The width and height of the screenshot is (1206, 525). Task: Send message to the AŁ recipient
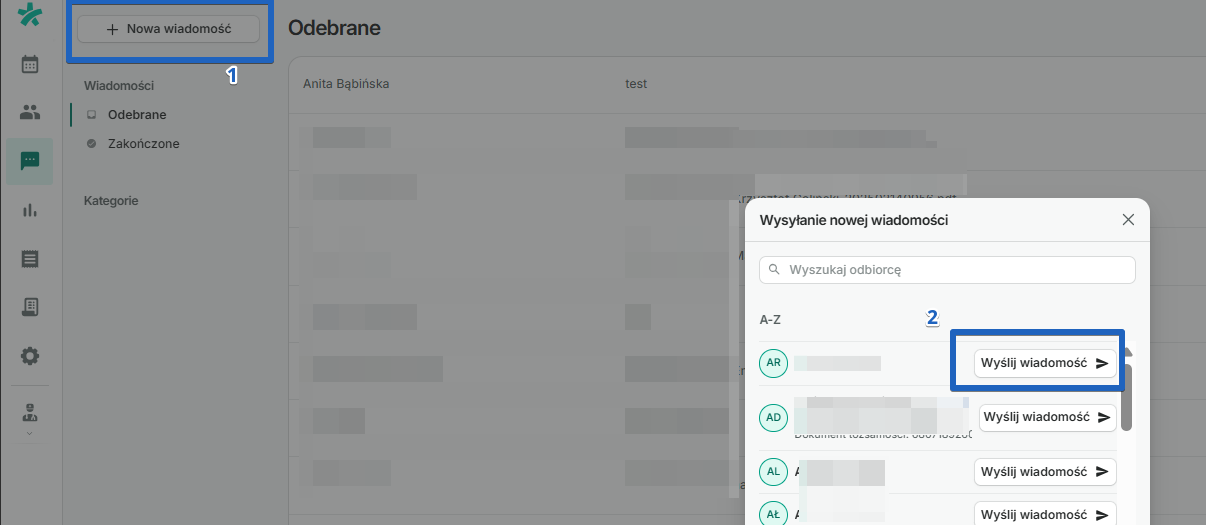(1045, 515)
